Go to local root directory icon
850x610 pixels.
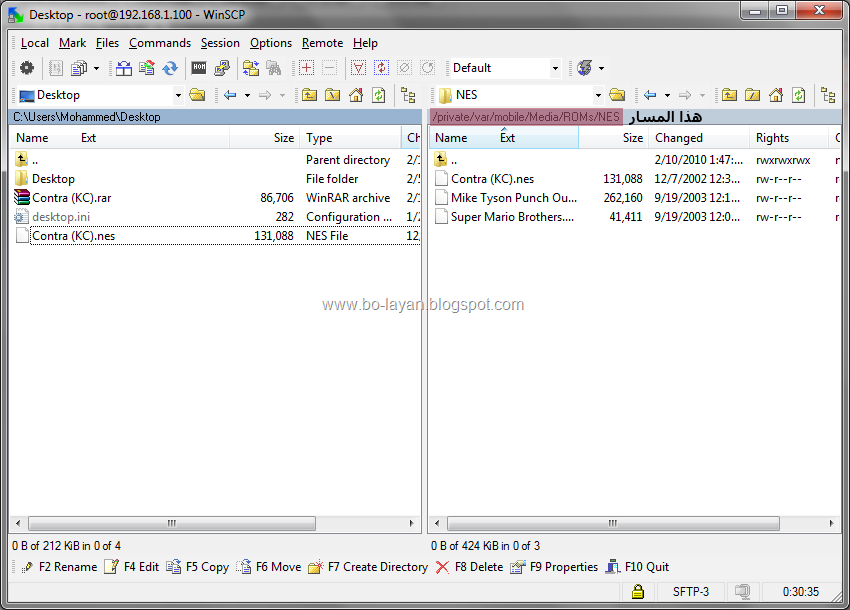[x=332, y=95]
